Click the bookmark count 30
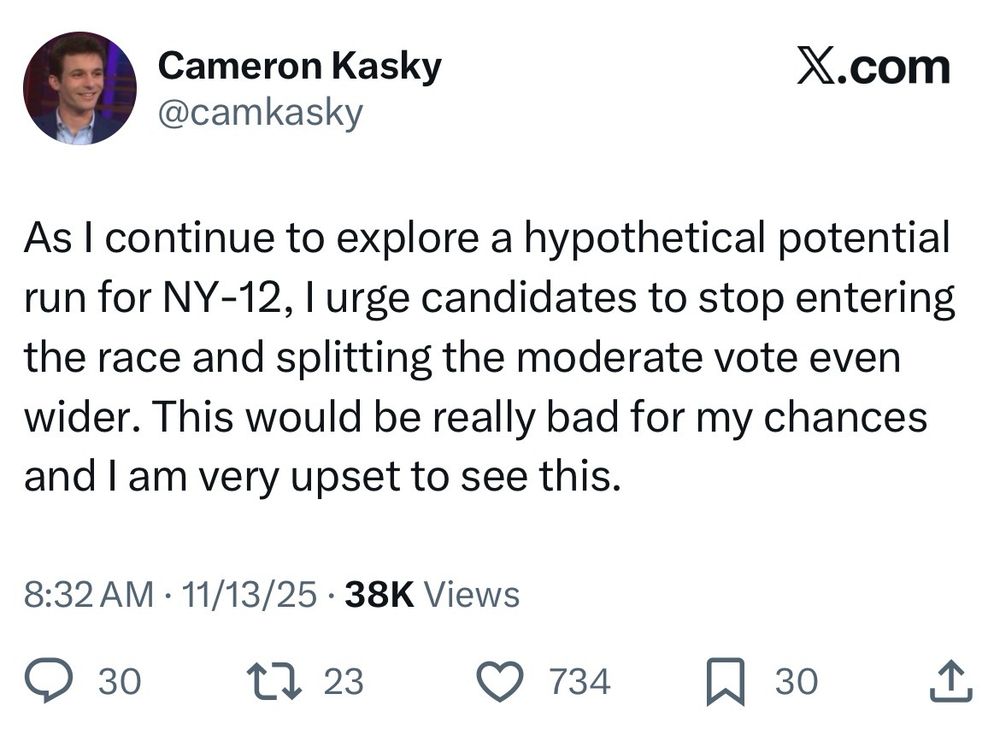The width and height of the screenshot is (1000, 735). point(797,682)
